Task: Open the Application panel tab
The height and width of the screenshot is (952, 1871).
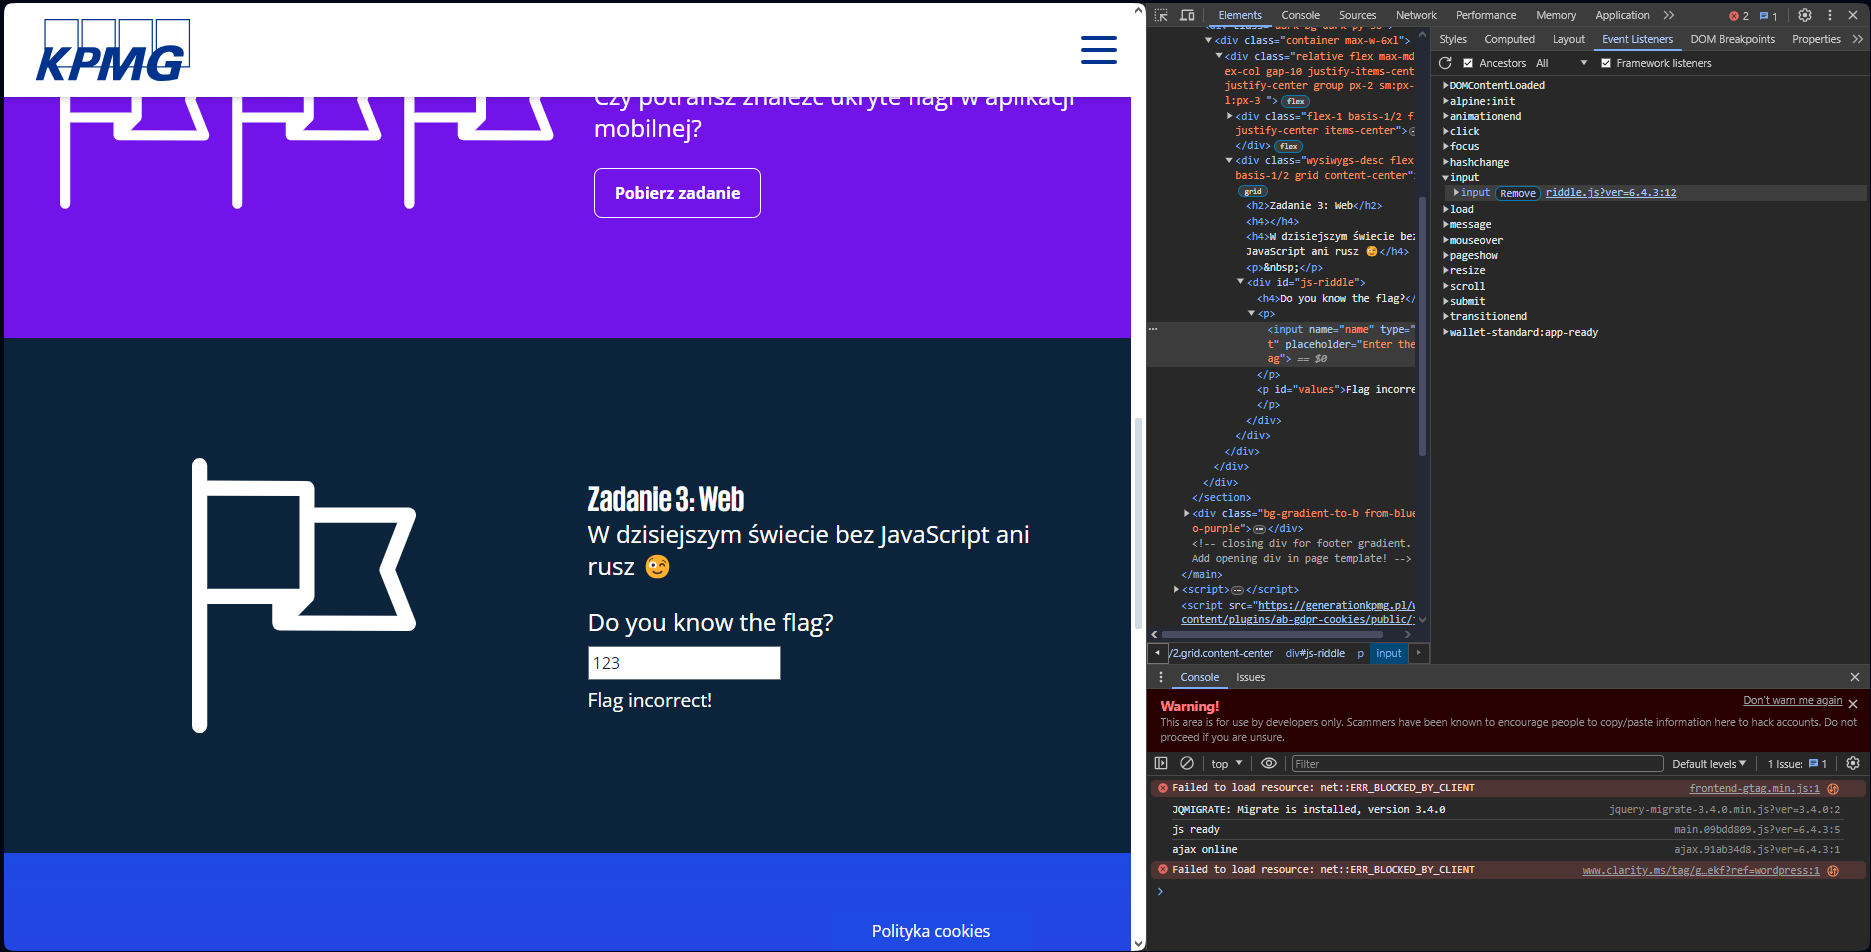Action: [1622, 15]
